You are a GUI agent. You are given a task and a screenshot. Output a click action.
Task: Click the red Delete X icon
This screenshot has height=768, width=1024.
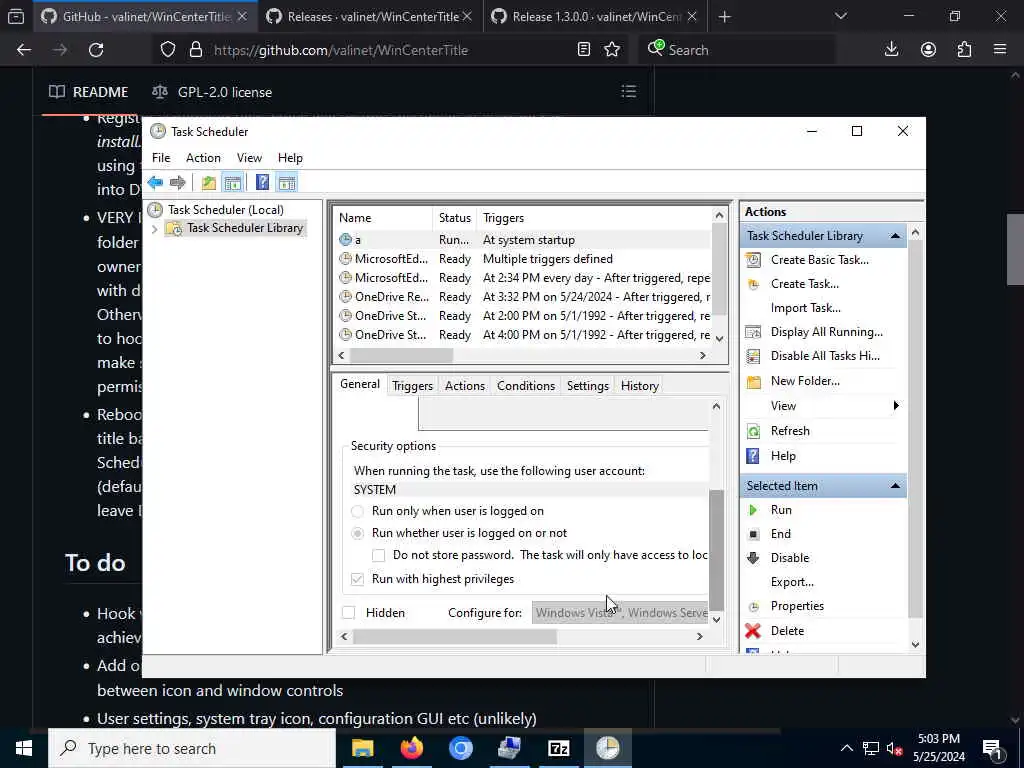pos(753,631)
